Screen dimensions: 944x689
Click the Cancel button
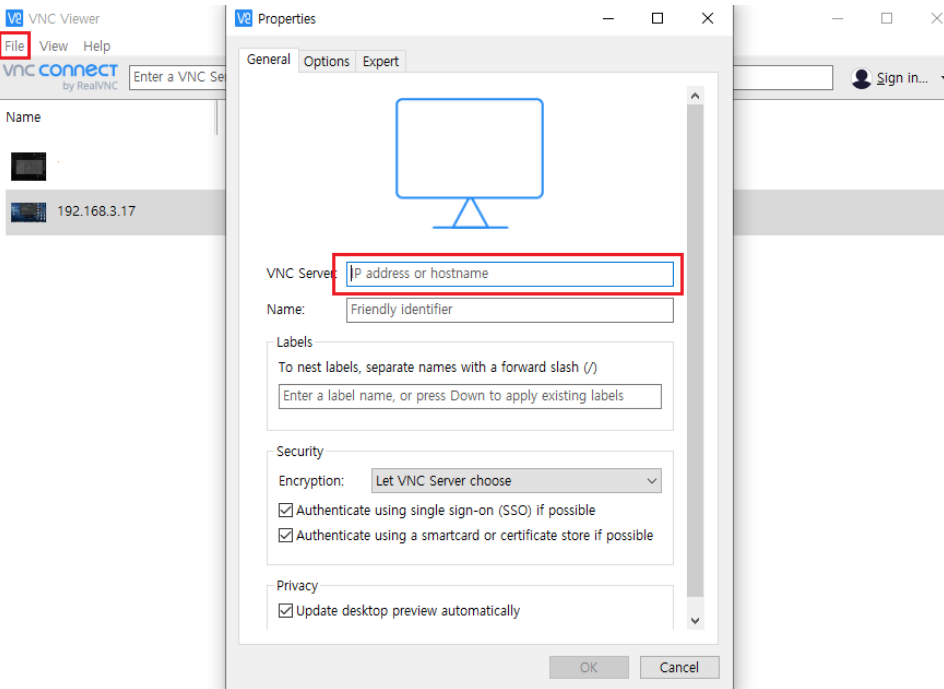tap(679, 667)
